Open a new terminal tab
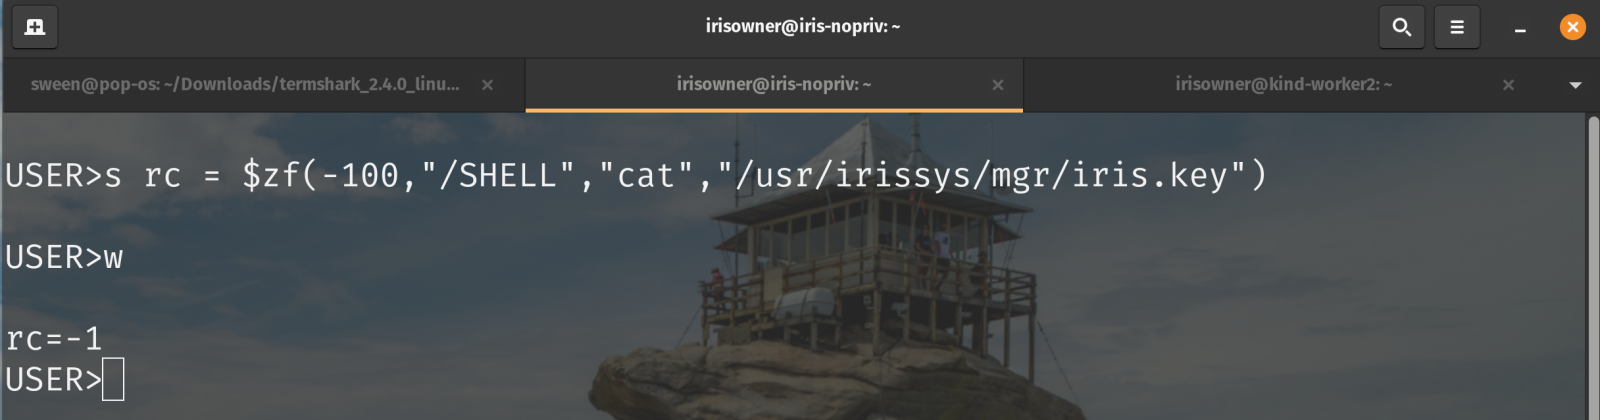The height and width of the screenshot is (420, 1600). coord(35,27)
